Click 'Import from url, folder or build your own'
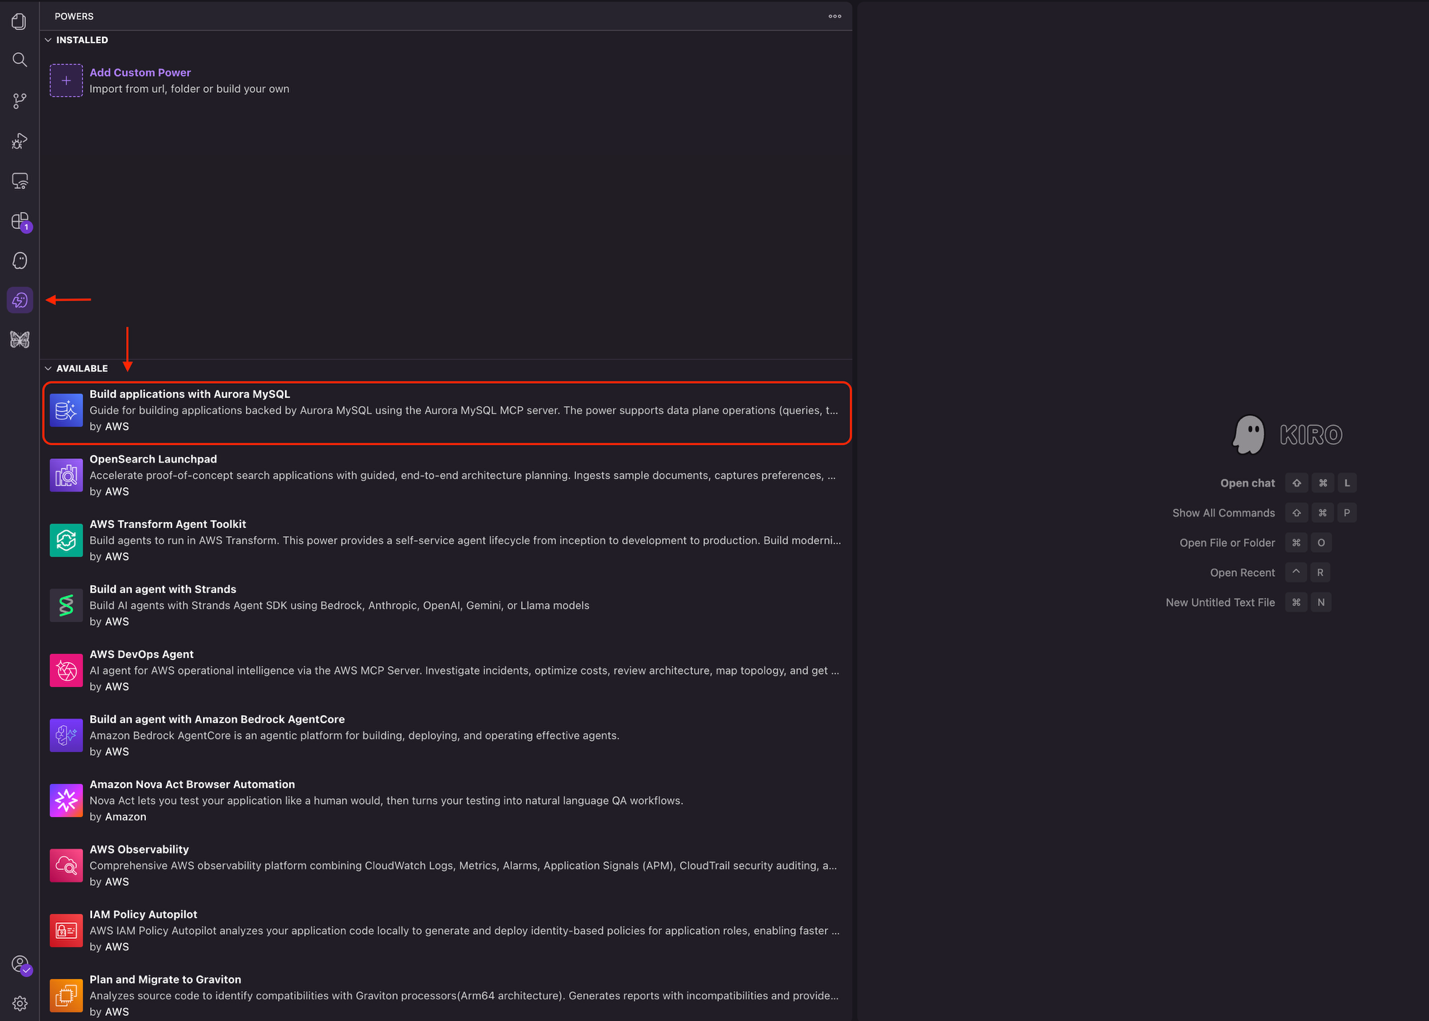The height and width of the screenshot is (1021, 1429). [x=189, y=89]
